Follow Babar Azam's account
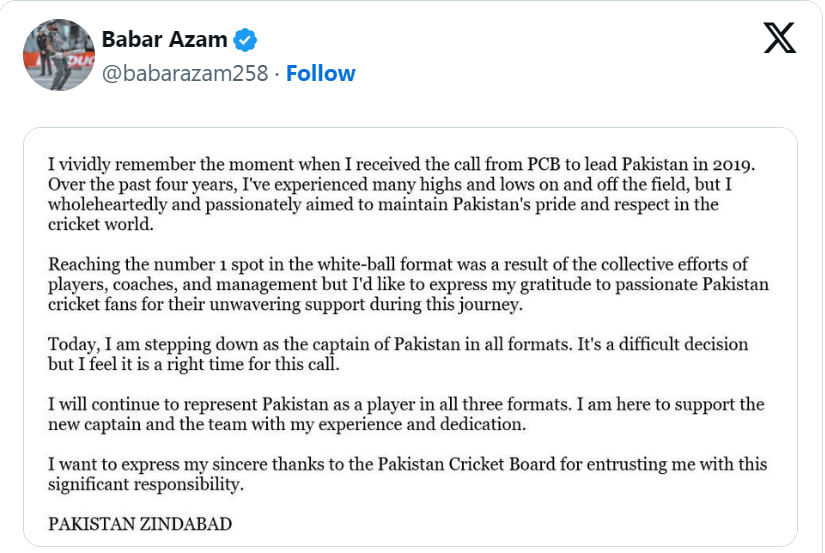825x553 pixels. (320, 74)
